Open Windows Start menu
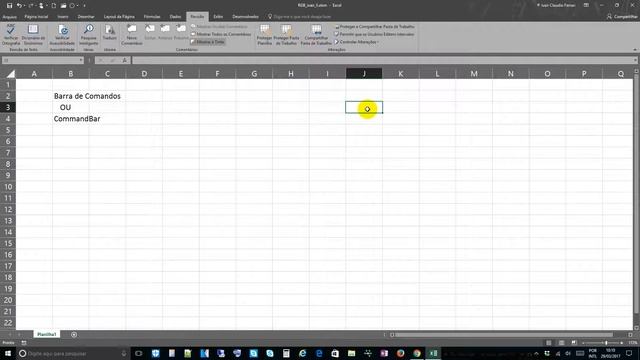 coord(8,353)
